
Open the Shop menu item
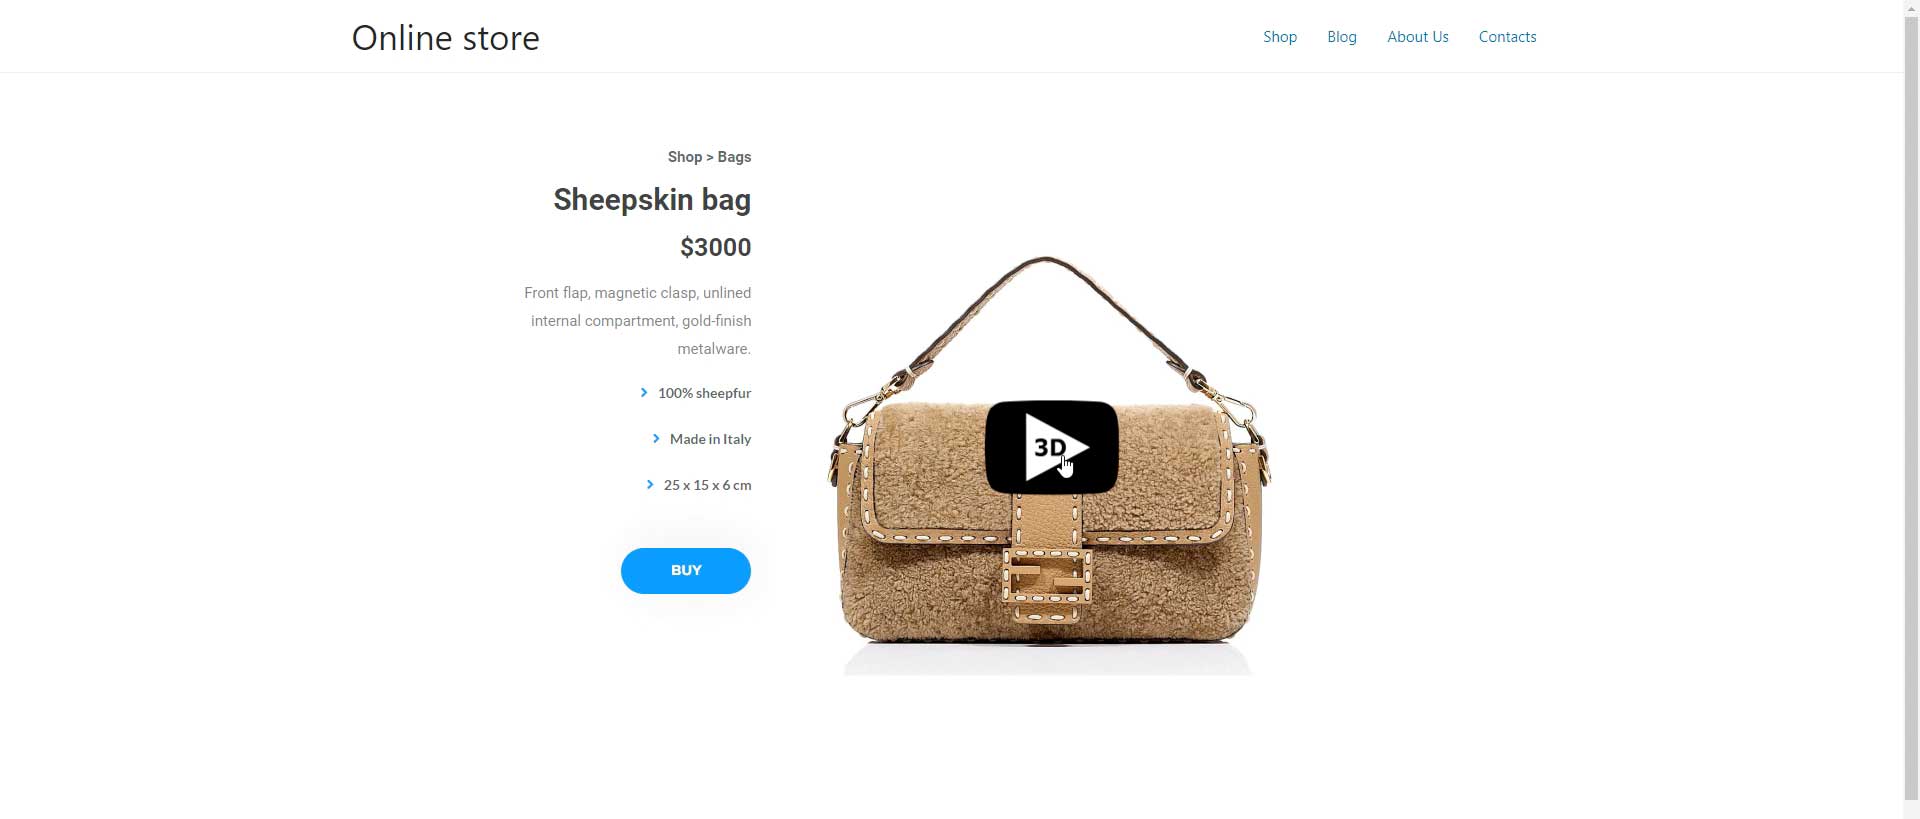(x=1279, y=37)
